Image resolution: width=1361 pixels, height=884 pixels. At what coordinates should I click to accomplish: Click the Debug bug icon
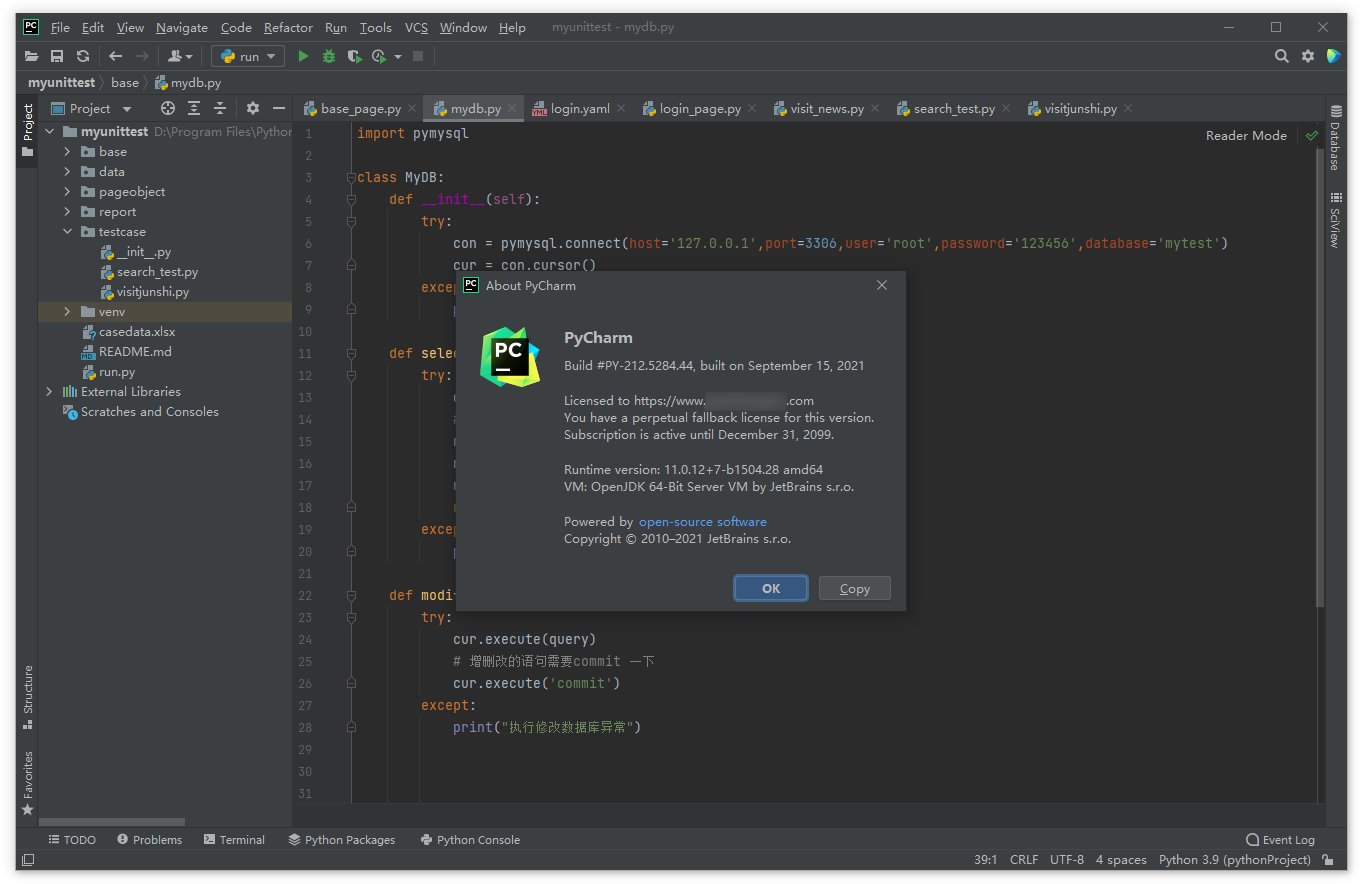coord(329,57)
